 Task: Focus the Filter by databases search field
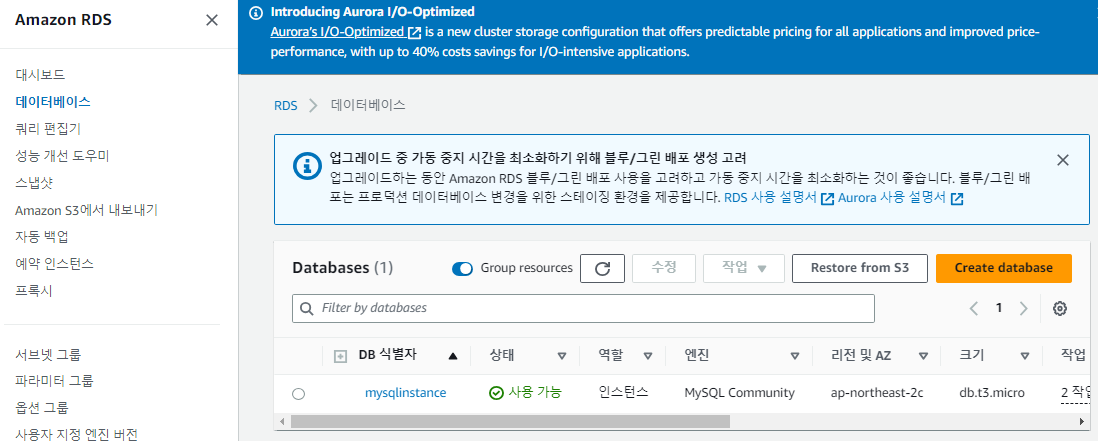[x=583, y=308]
